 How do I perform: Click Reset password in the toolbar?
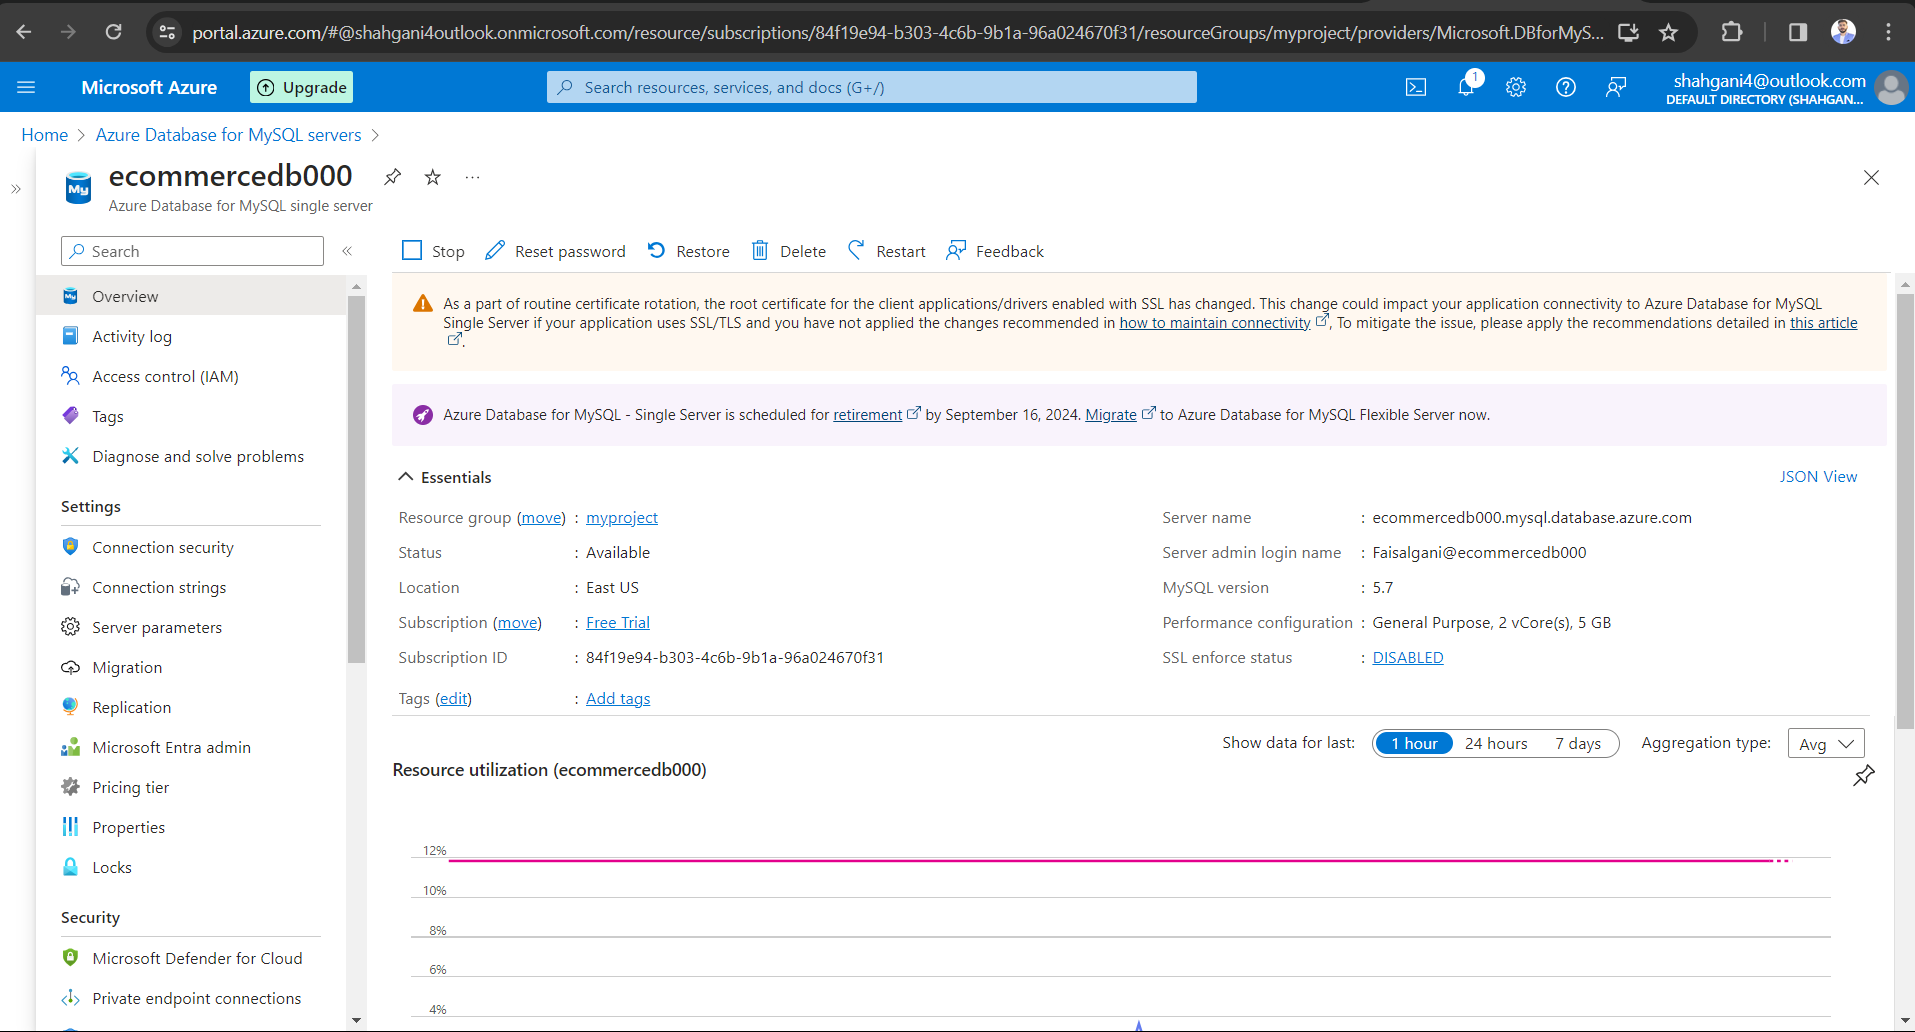tap(556, 251)
